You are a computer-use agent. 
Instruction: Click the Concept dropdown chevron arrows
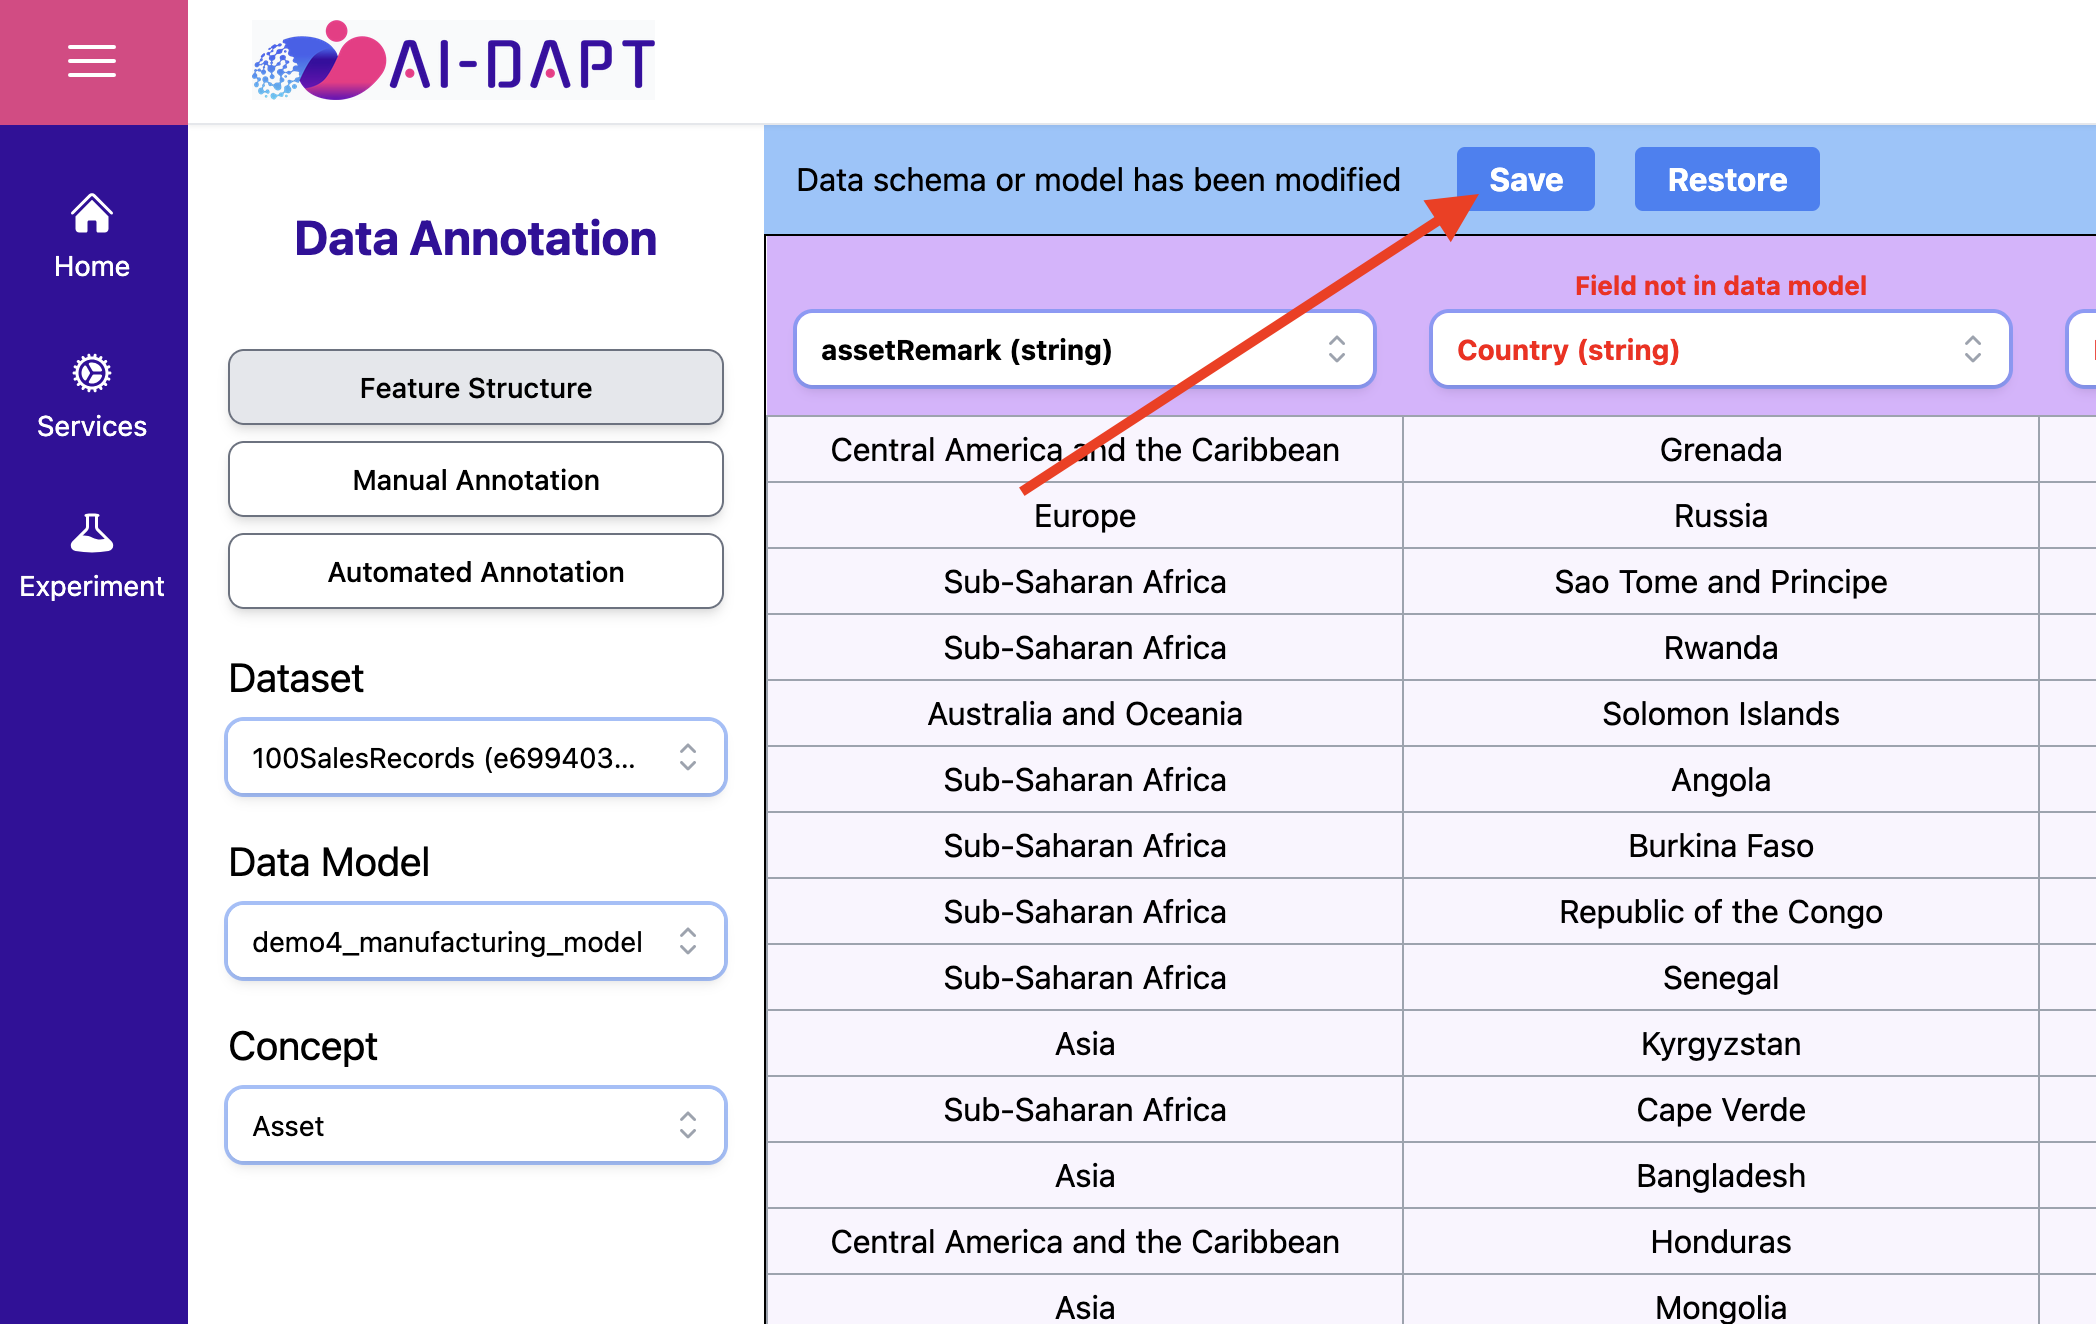[688, 1125]
